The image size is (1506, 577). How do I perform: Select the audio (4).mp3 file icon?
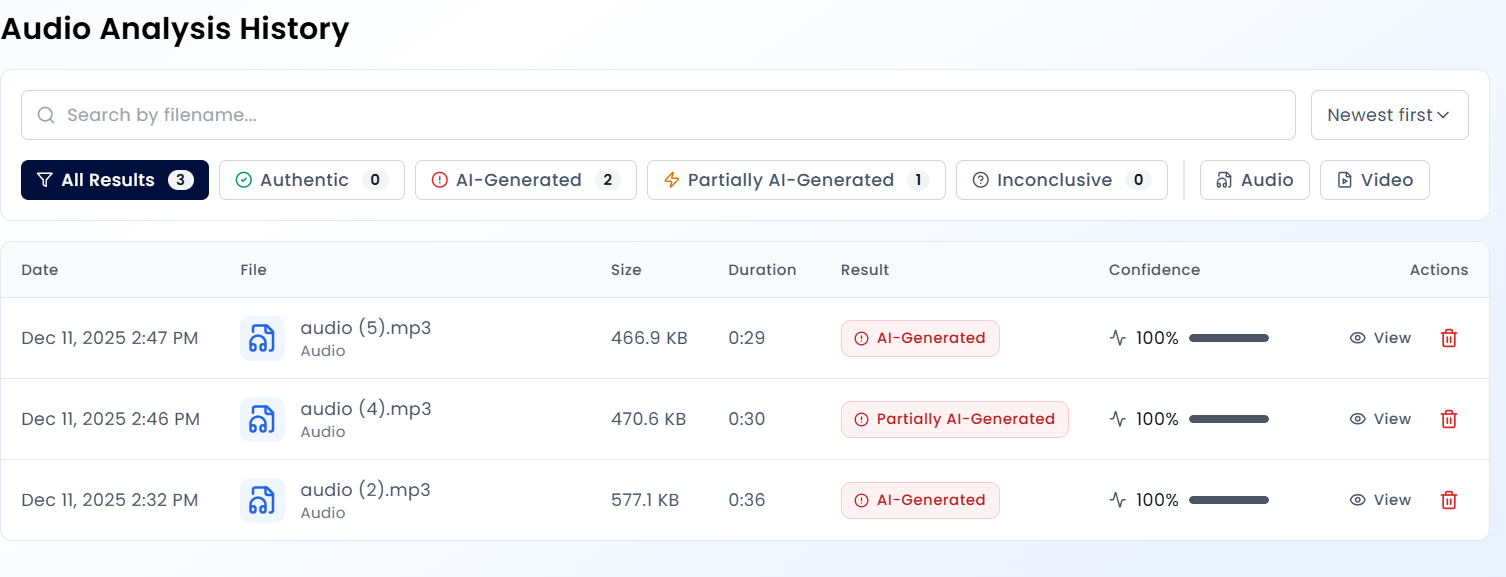(x=262, y=419)
